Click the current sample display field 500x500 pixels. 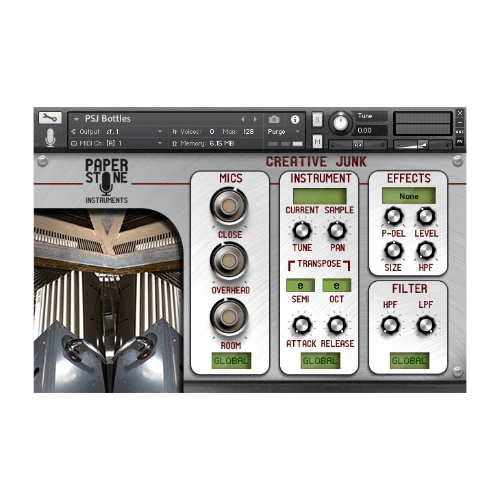coord(319,196)
